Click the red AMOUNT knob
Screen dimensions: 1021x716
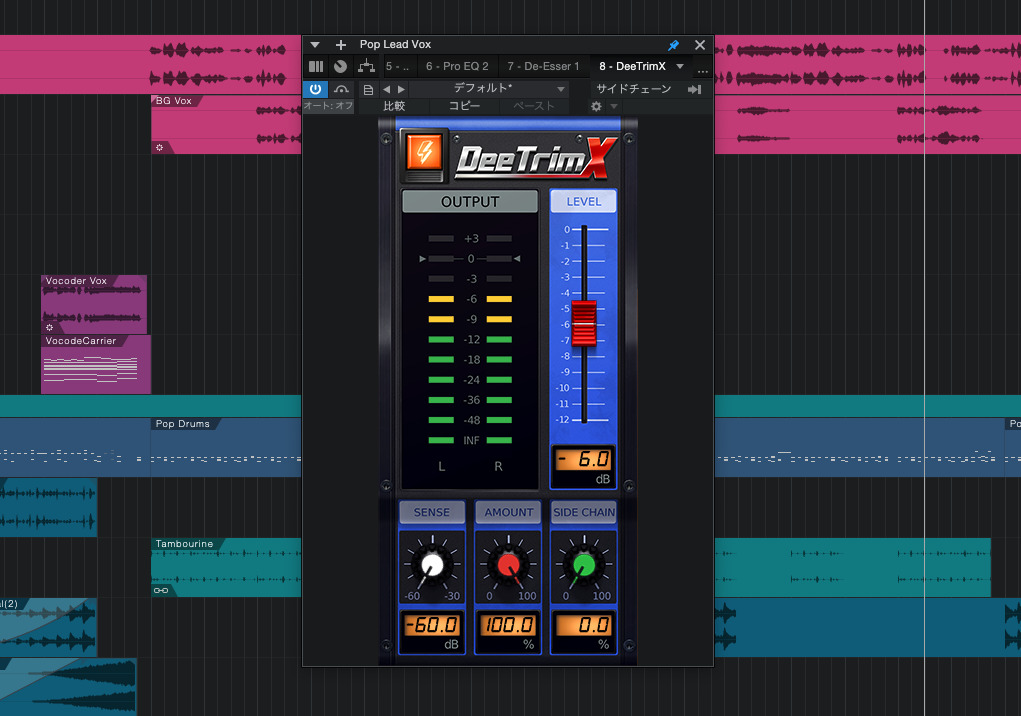coord(509,565)
